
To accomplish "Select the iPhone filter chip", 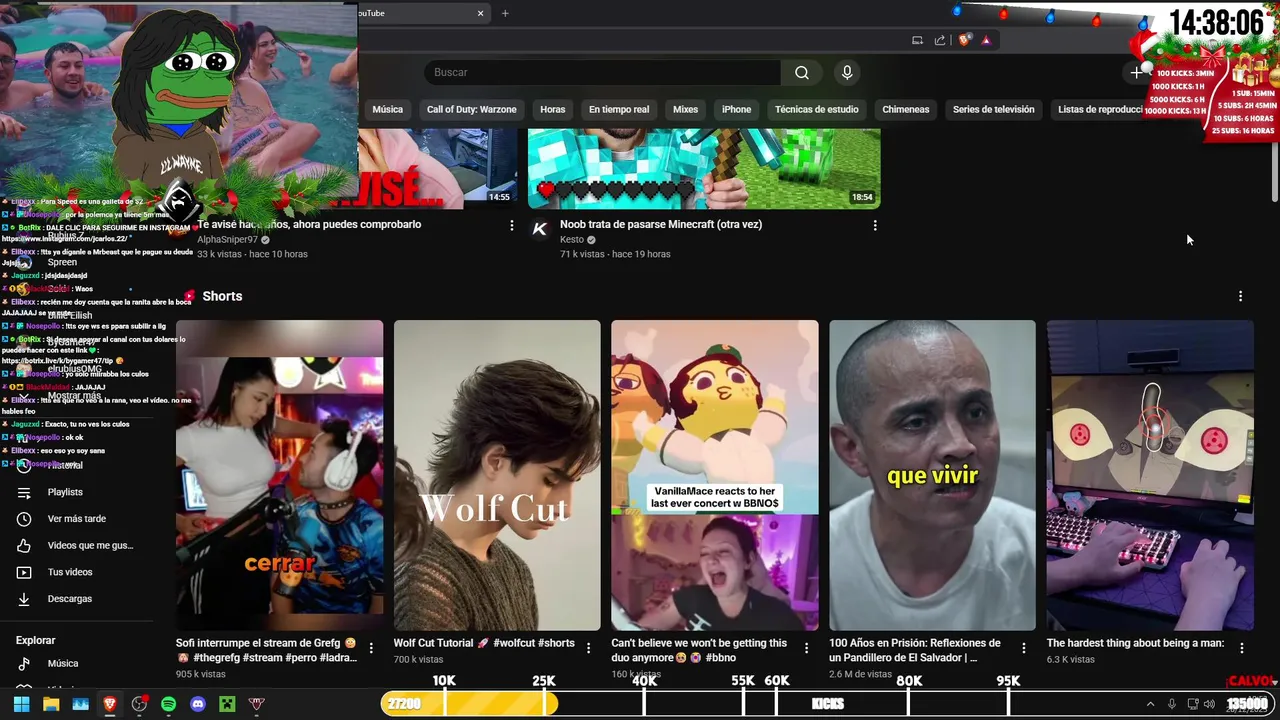I will click(737, 109).
